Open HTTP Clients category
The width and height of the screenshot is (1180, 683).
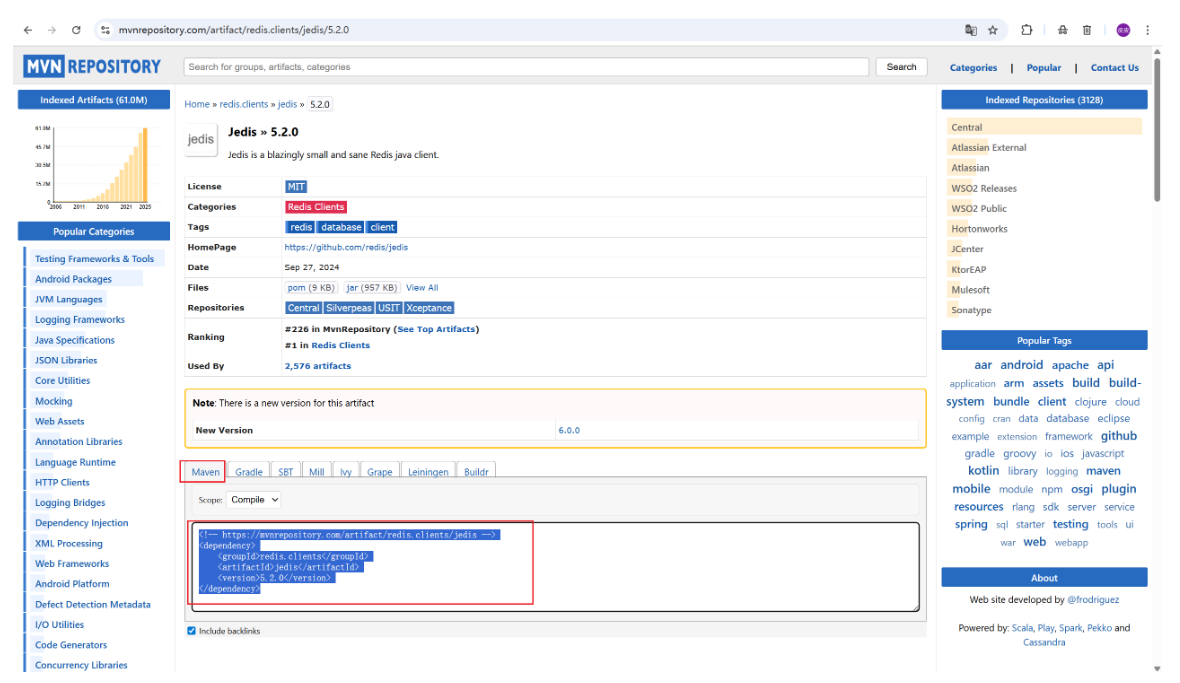tap(62, 482)
